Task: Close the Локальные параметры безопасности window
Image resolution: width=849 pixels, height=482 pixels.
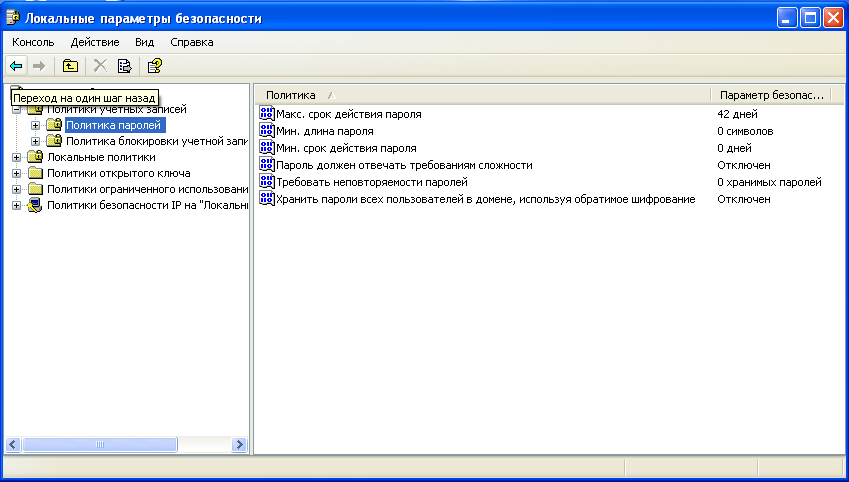Action: (833, 18)
